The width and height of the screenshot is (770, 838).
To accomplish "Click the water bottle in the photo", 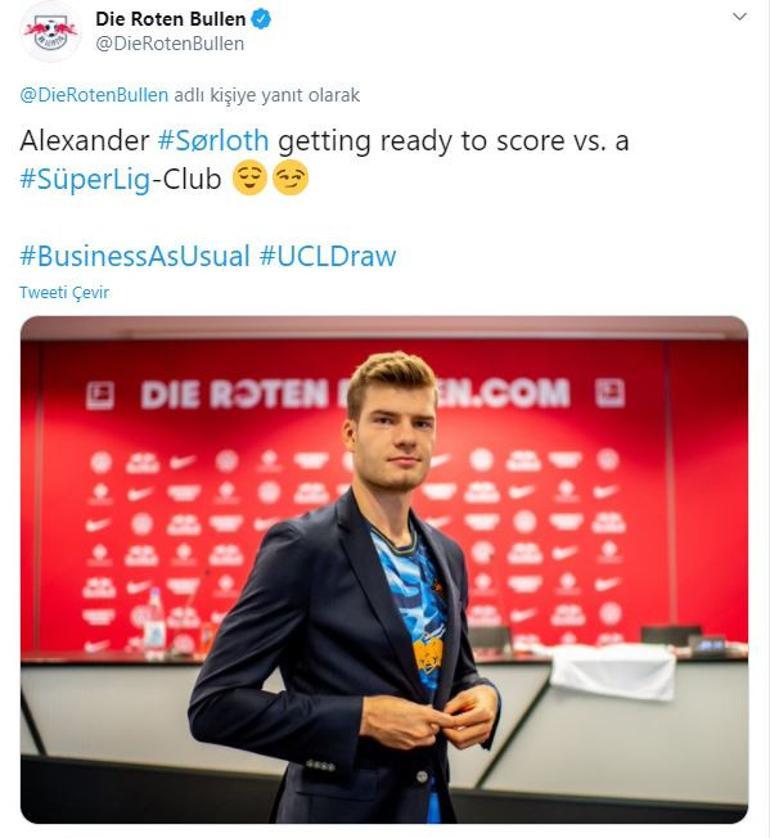I will pos(154,624).
